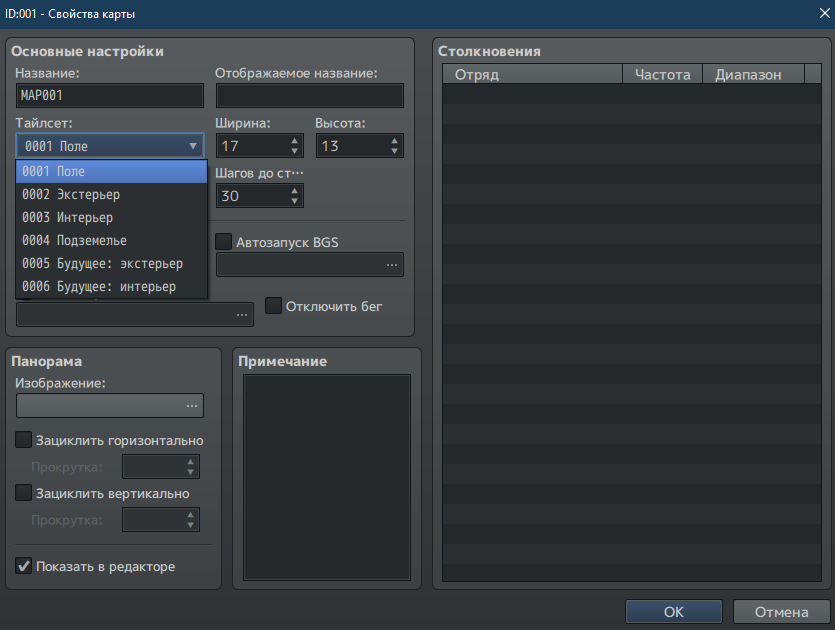Decrease Шагов до столкновения value
835x630 pixels.
coord(294,201)
